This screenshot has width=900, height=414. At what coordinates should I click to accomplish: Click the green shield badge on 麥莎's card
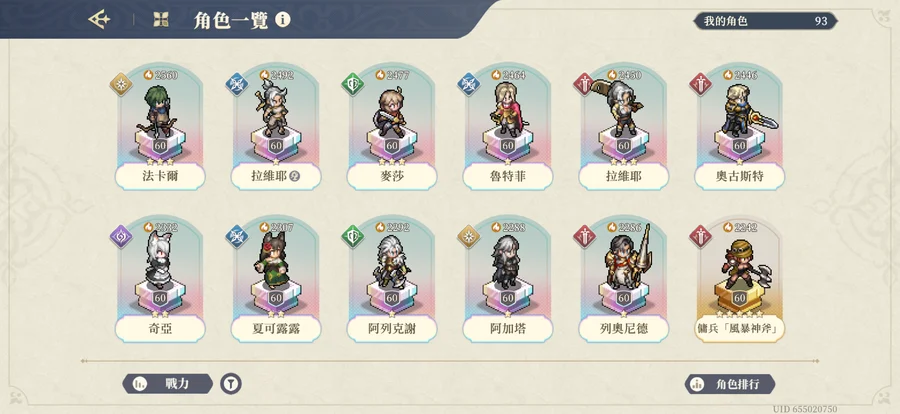point(352,84)
